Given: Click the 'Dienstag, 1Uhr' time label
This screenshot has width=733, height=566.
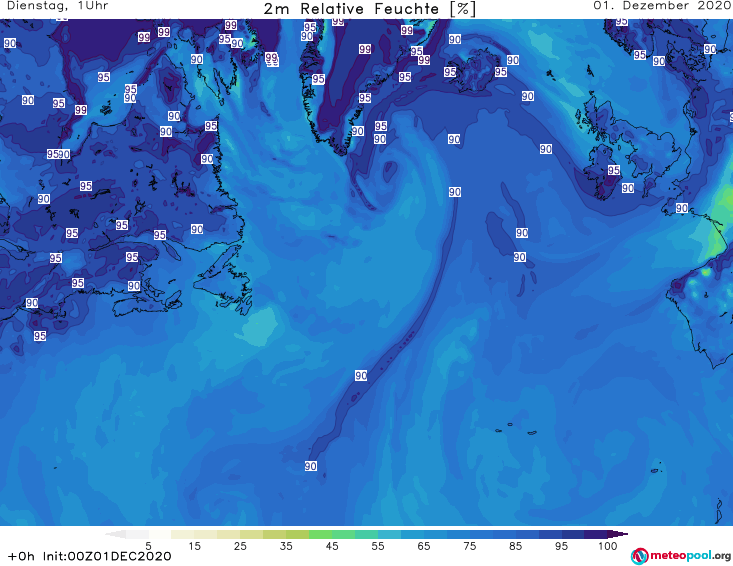Looking at the screenshot, I should point(57,6).
